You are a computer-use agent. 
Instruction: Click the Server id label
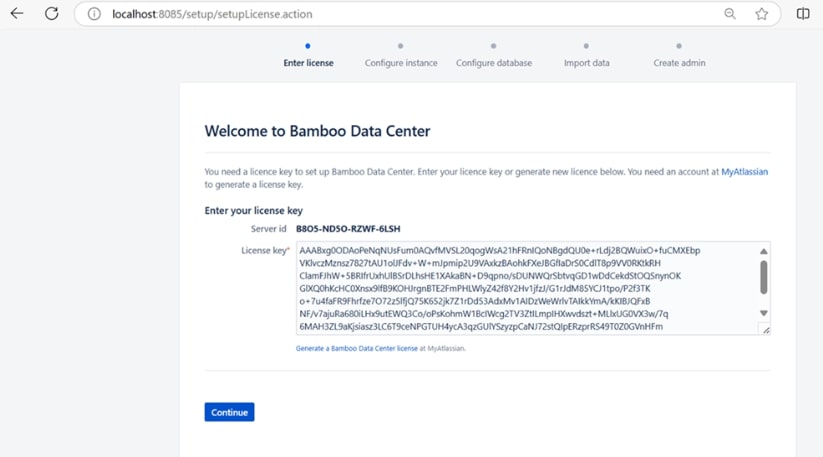tap(268, 229)
